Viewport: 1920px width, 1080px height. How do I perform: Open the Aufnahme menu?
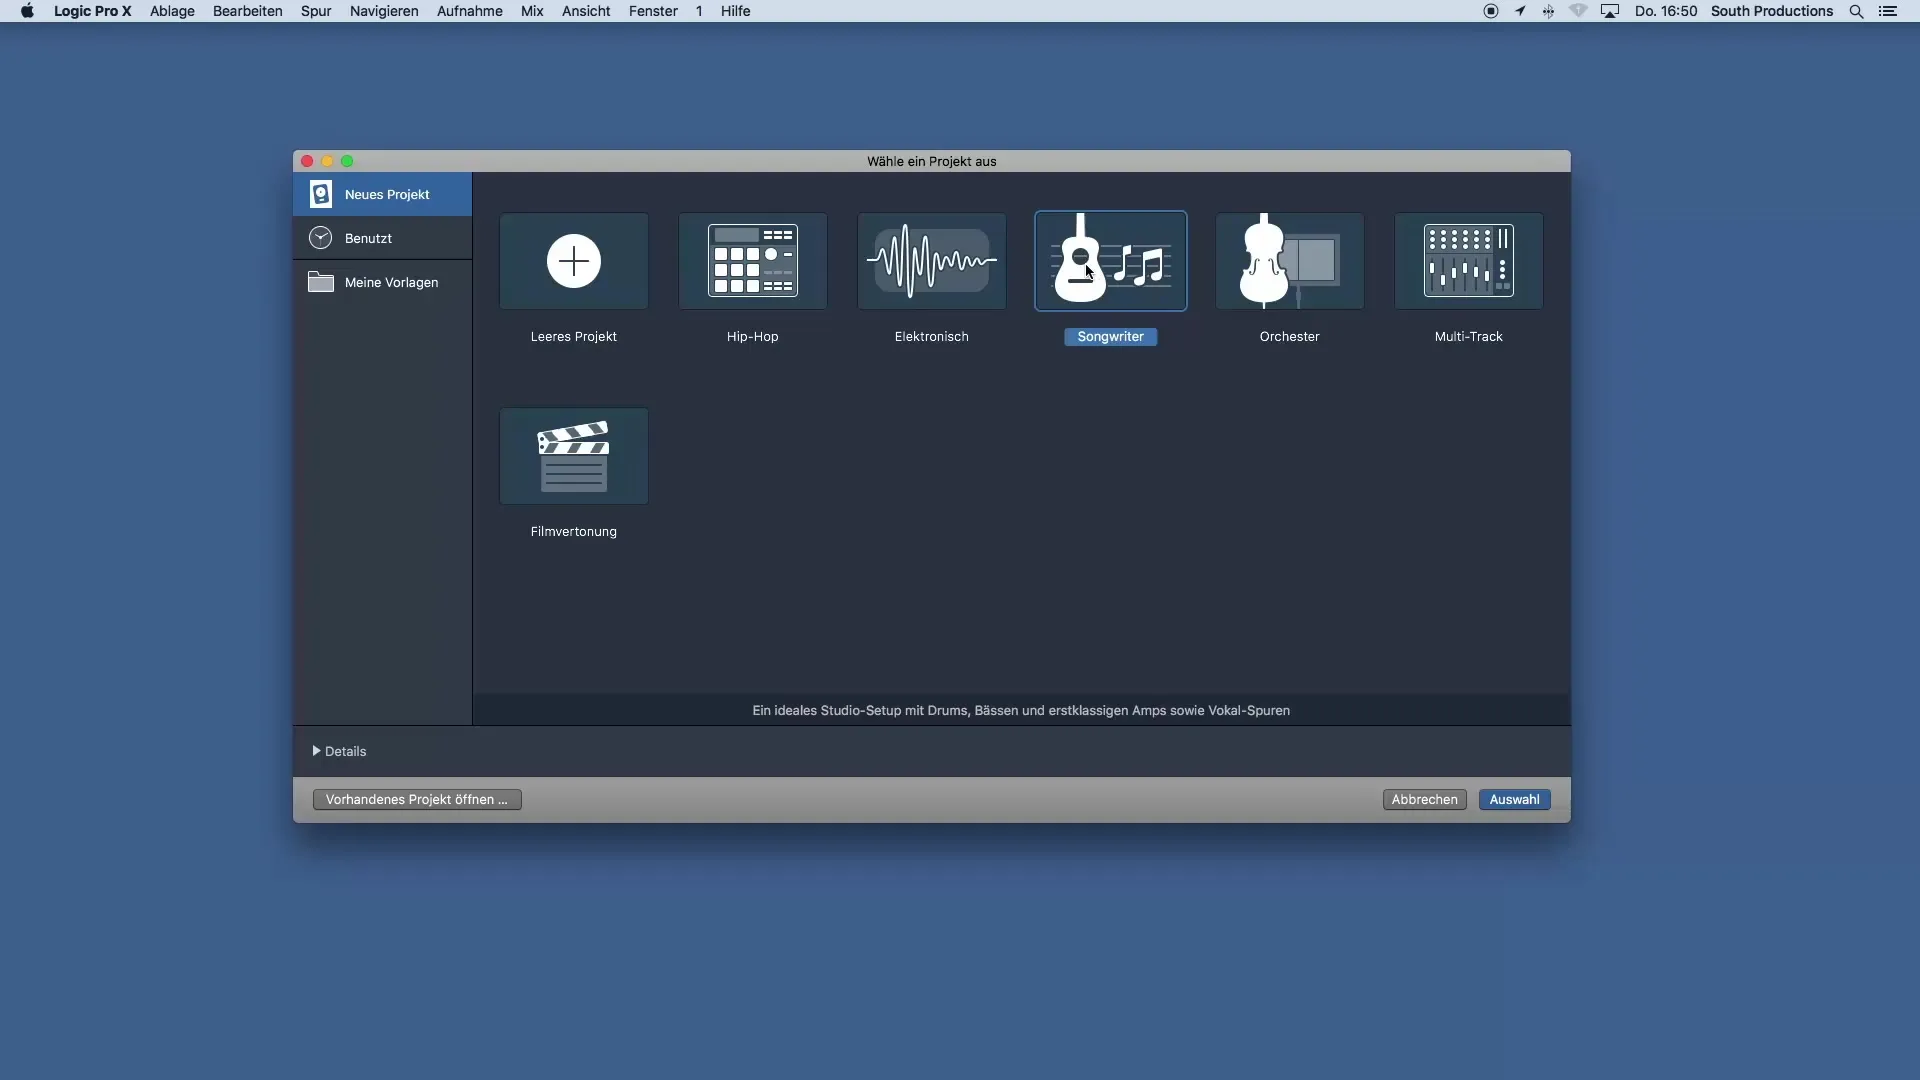tap(470, 11)
